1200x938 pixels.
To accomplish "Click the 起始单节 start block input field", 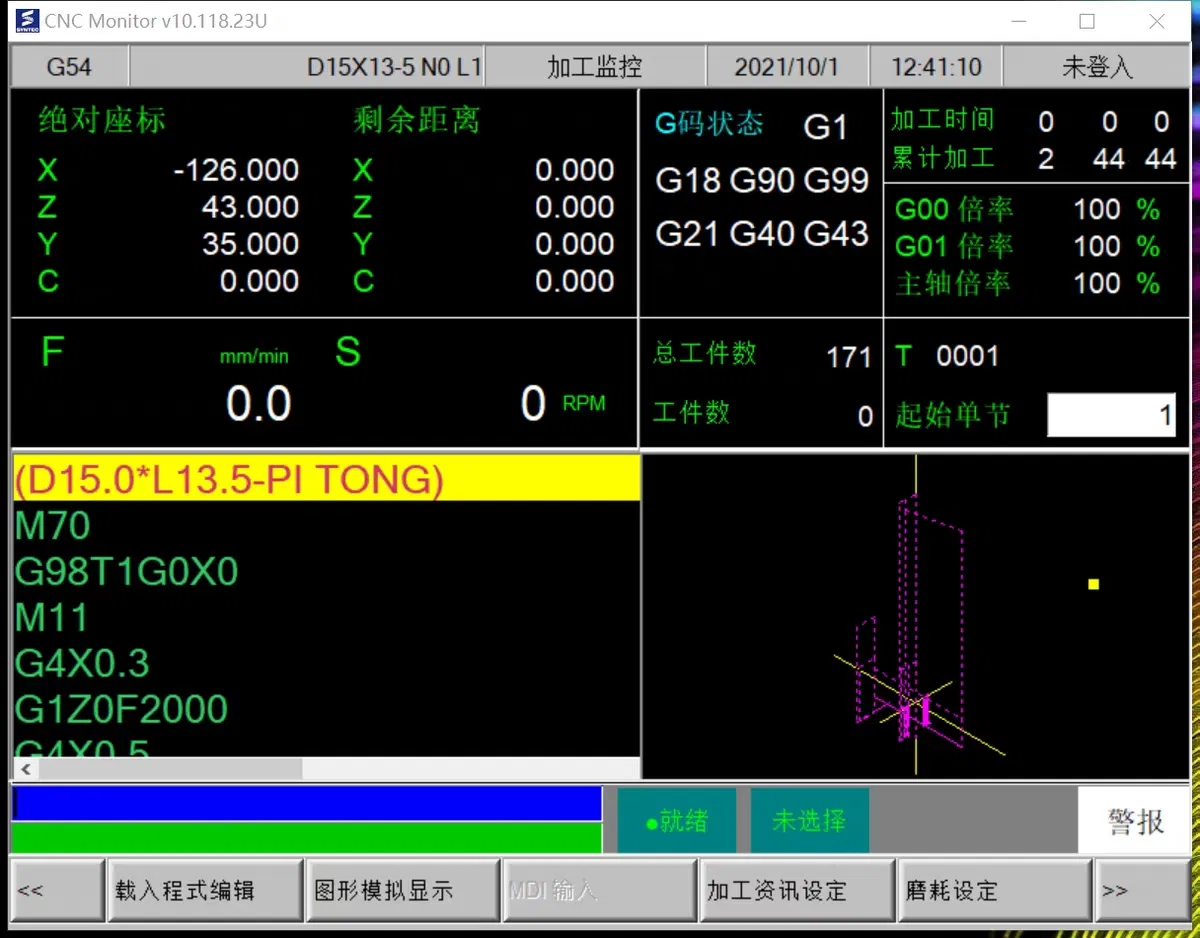I will [x=1111, y=415].
